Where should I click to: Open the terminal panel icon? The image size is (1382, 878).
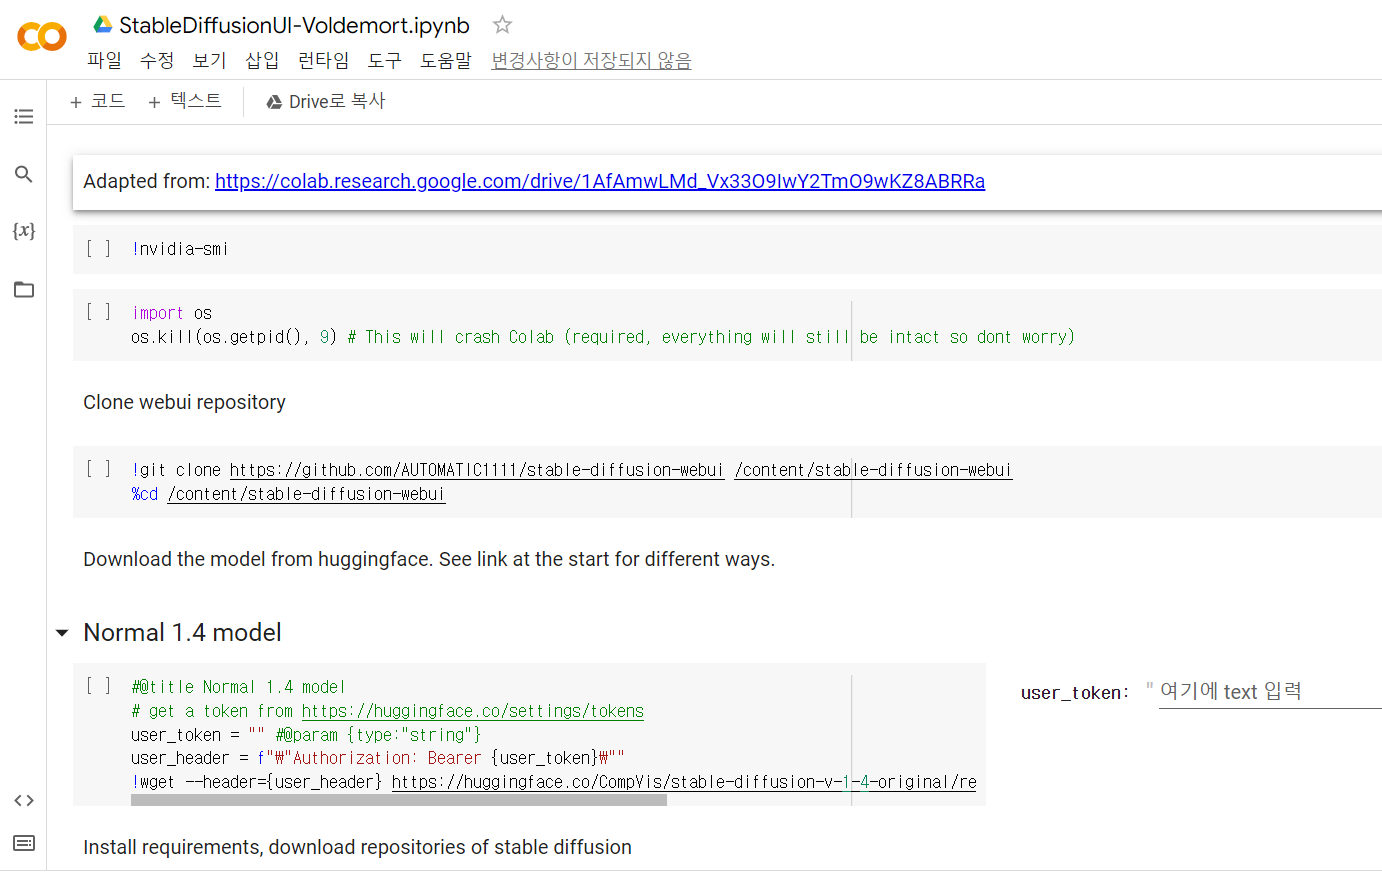point(24,843)
